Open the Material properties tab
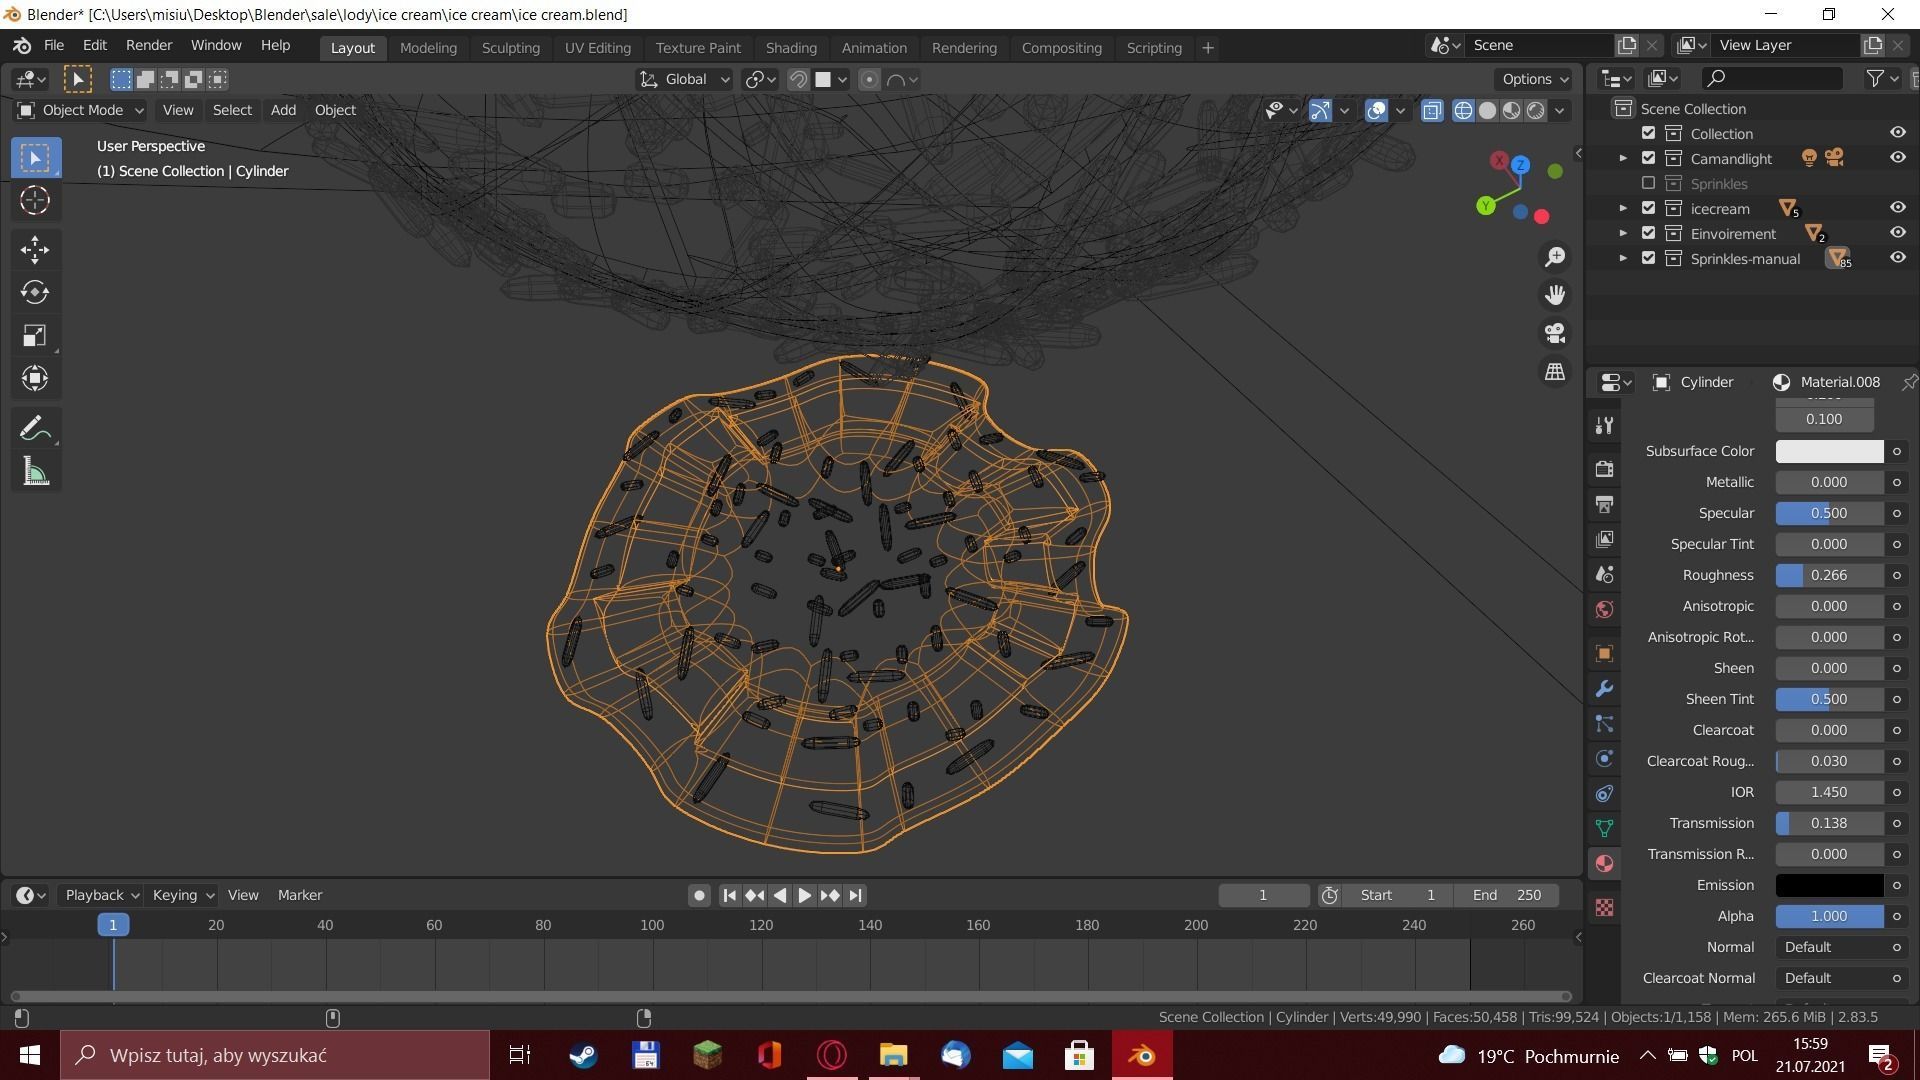This screenshot has height=1080, width=1920. (1605, 864)
